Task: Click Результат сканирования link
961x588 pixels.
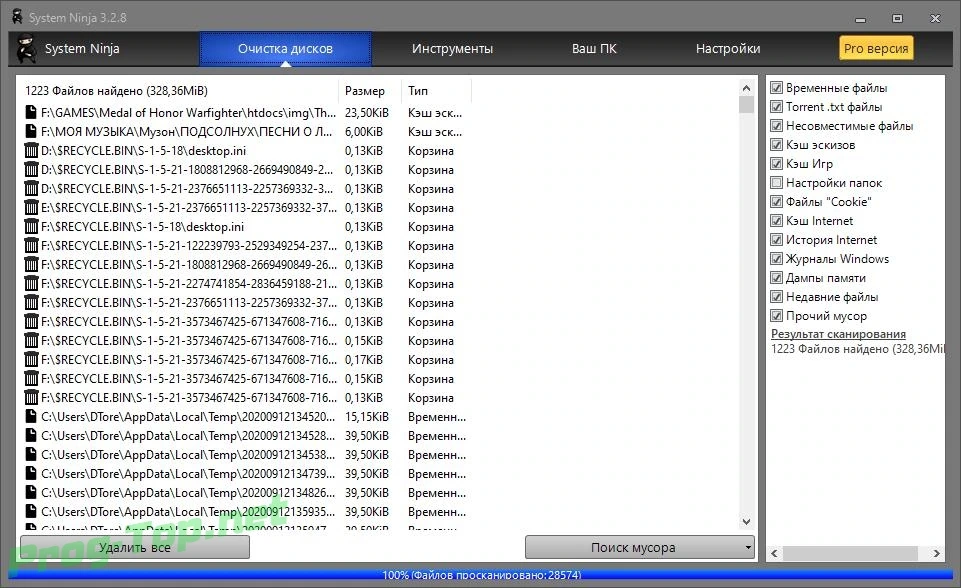Action: point(838,334)
